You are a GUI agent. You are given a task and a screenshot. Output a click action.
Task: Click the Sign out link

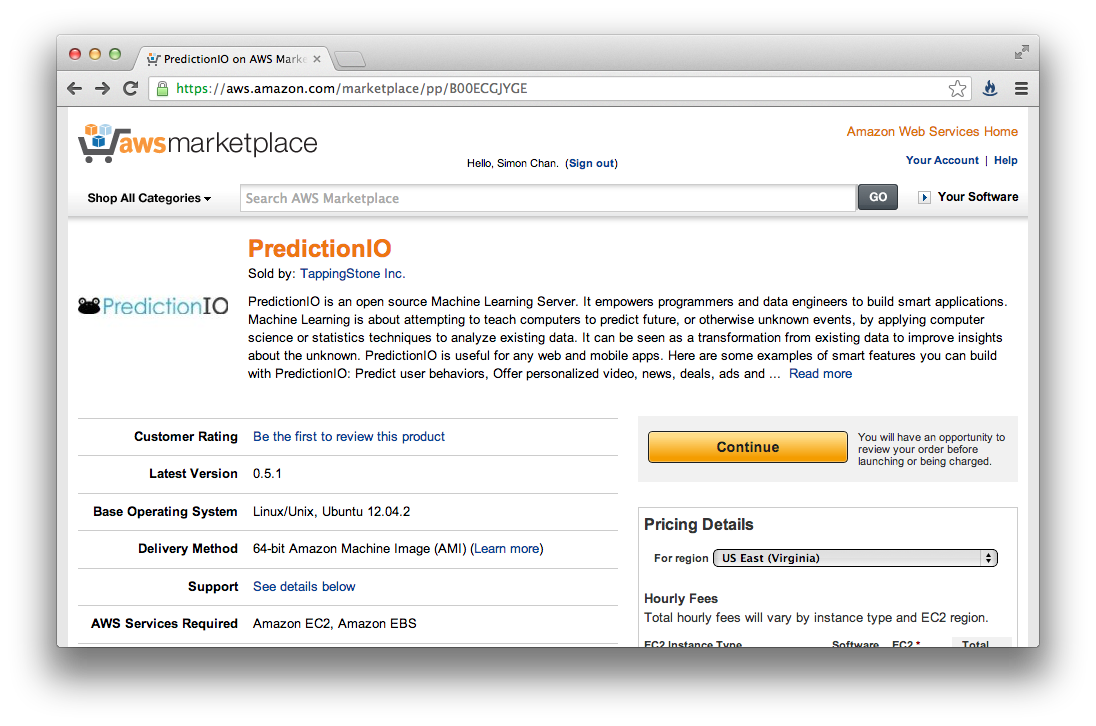[592, 163]
